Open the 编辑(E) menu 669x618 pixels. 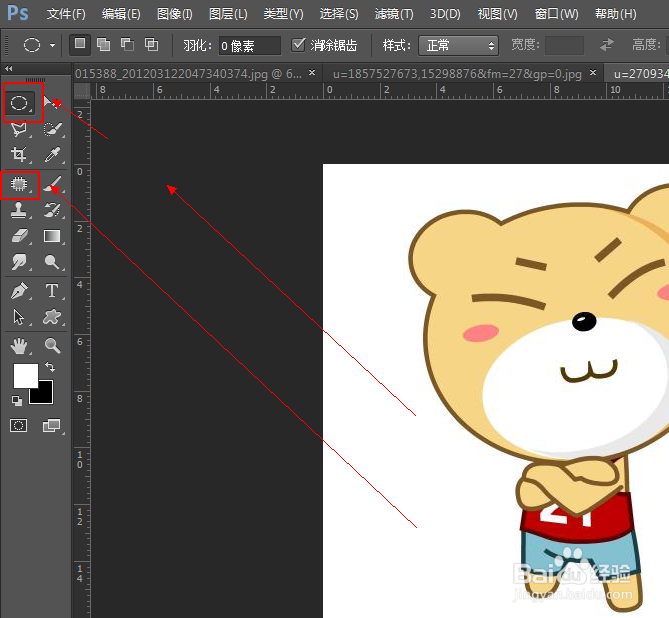pos(121,14)
